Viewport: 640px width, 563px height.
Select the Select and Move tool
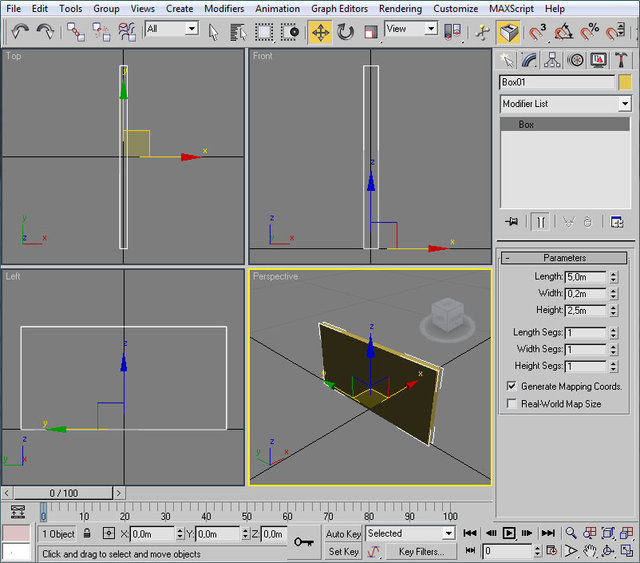(320, 31)
